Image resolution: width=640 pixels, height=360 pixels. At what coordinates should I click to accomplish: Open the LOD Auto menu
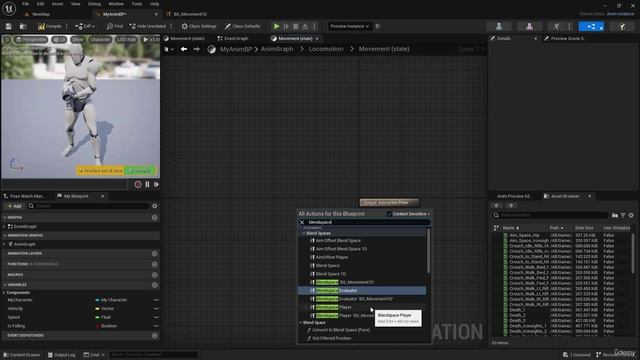127,40
